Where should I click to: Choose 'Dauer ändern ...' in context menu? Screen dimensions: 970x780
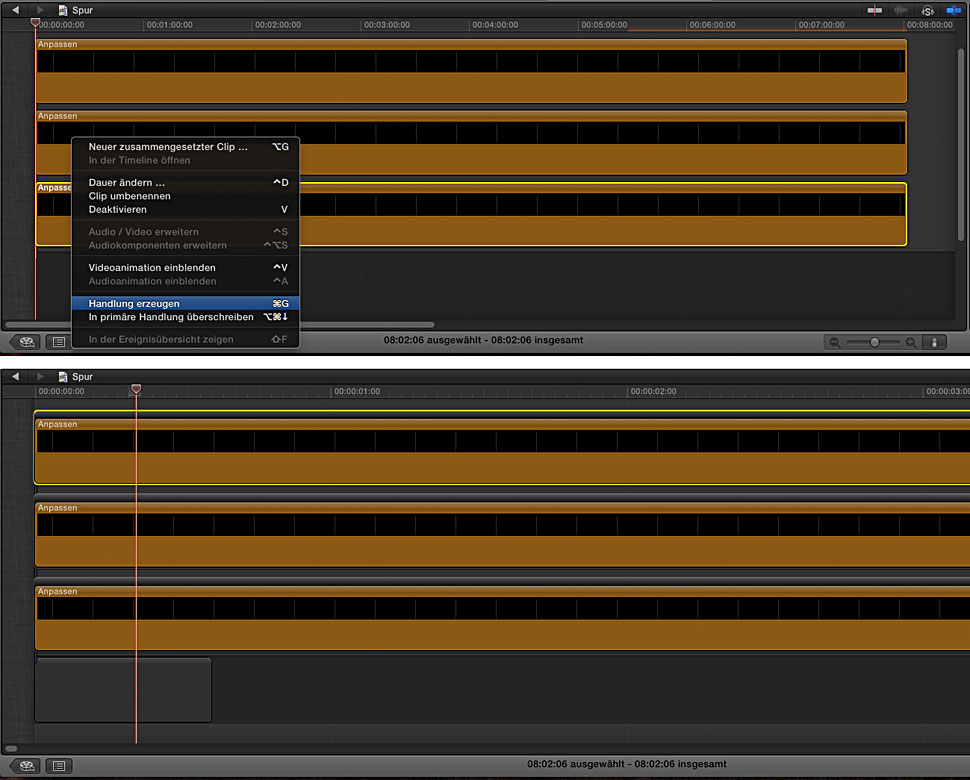127,182
